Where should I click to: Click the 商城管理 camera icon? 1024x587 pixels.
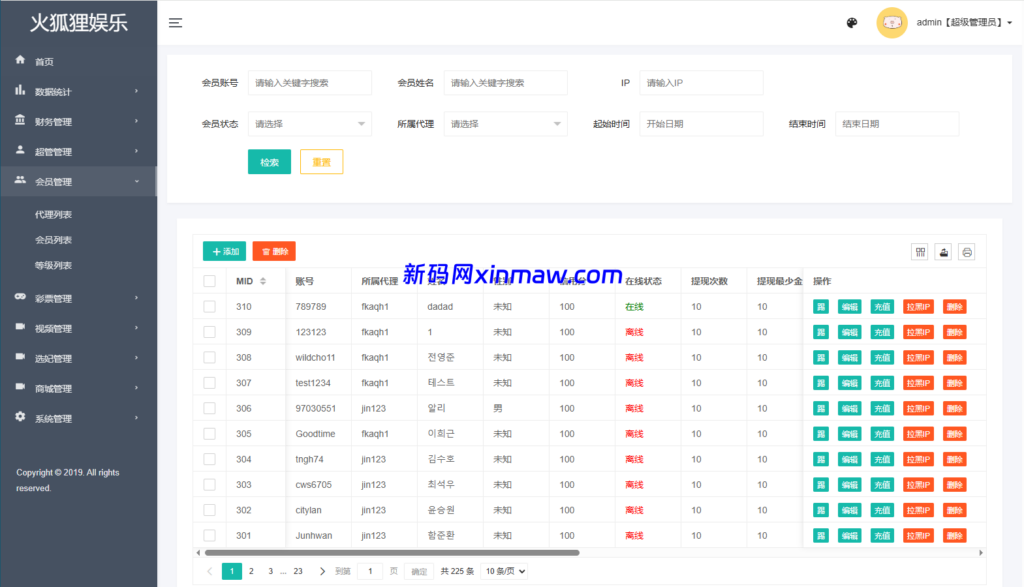[20, 387]
